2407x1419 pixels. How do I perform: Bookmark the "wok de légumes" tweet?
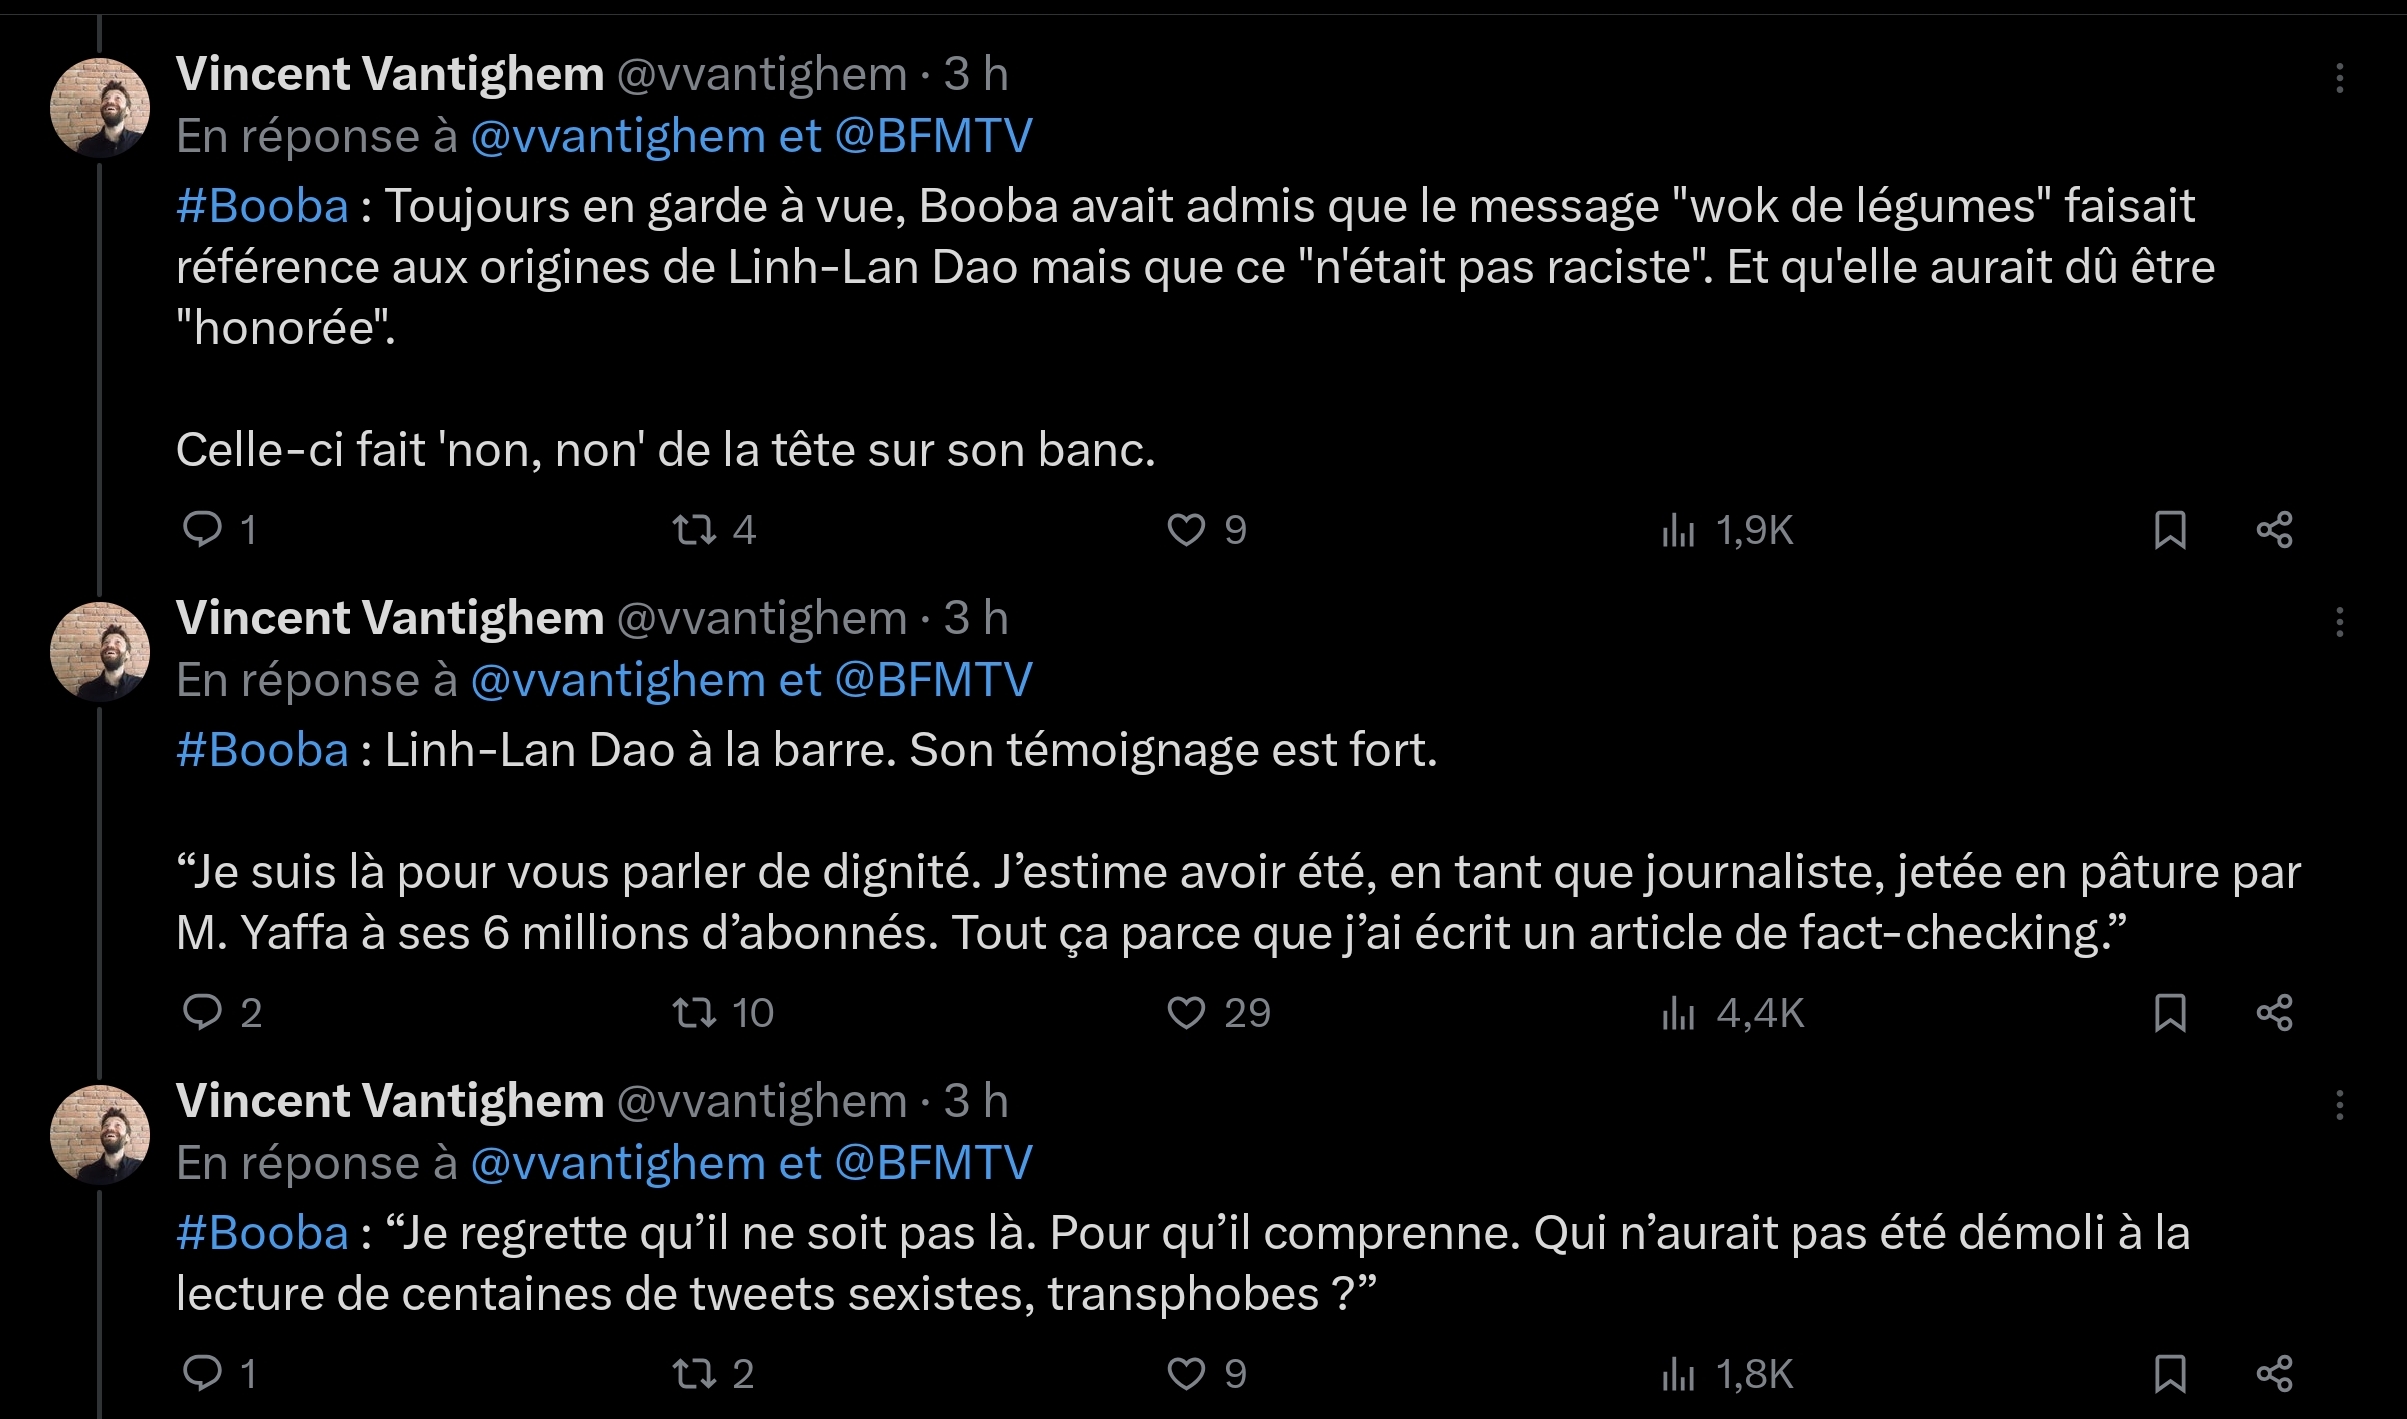coord(2169,529)
